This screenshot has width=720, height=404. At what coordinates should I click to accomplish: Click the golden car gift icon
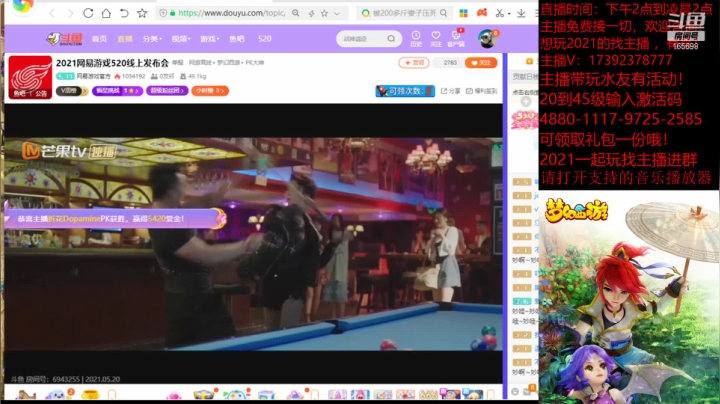point(204,394)
